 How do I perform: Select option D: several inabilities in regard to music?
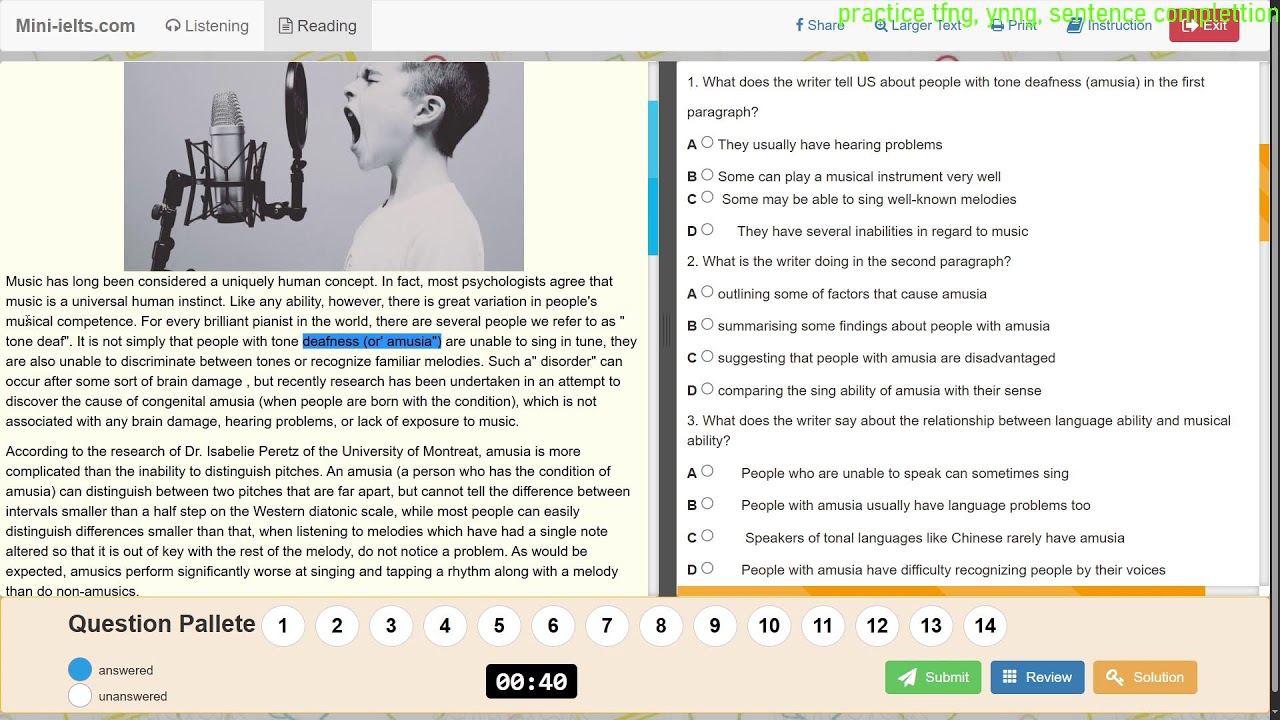pos(707,230)
